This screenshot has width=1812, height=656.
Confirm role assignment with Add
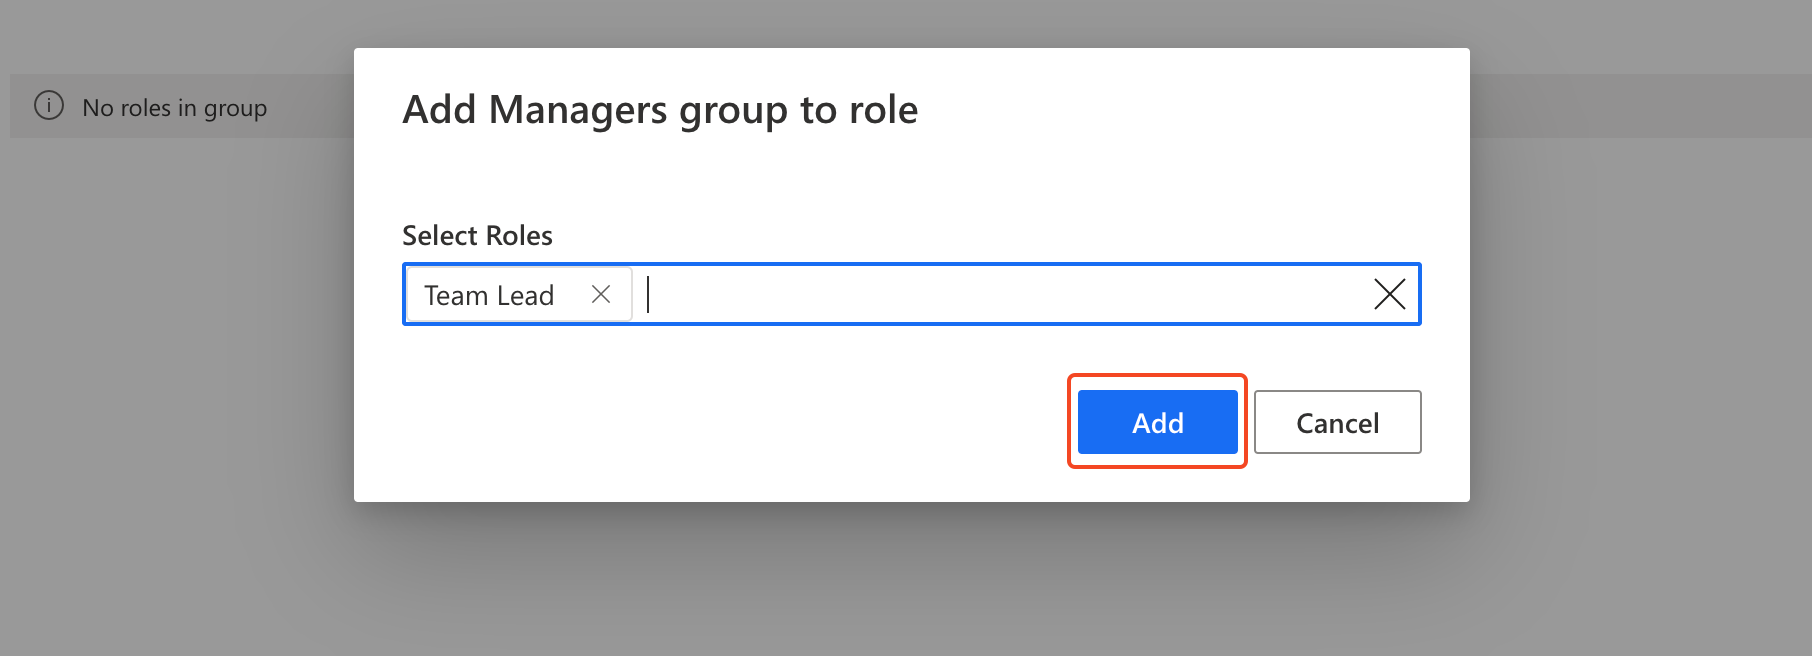pos(1157,422)
